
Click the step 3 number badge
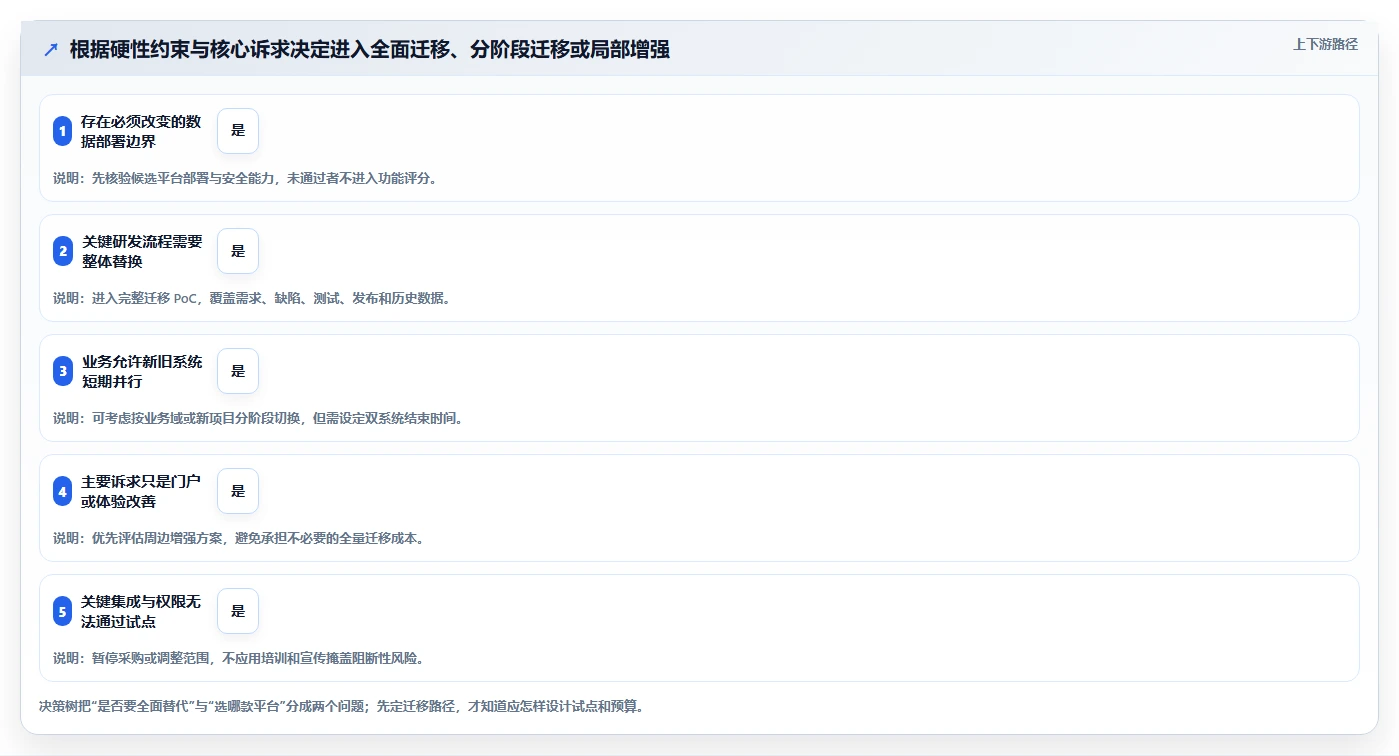pyautogui.click(x=62, y=371)
